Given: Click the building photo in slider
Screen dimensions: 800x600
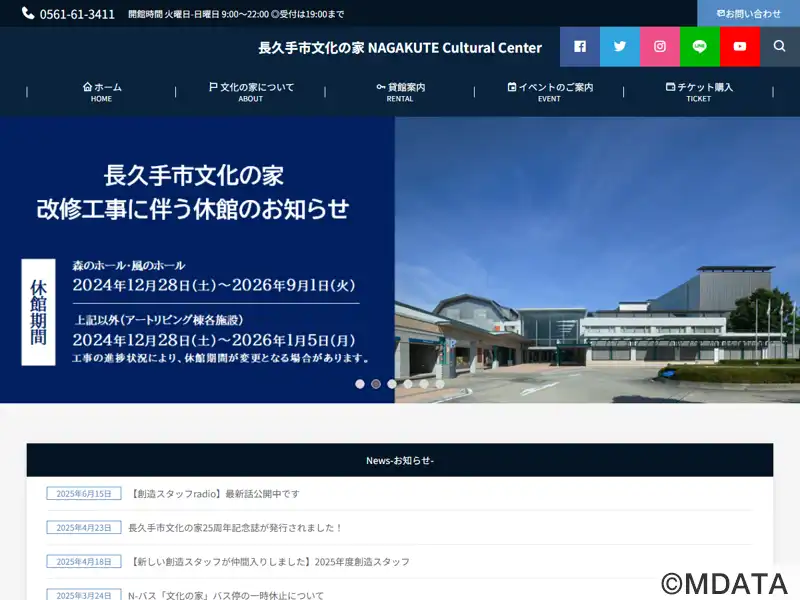Looking at the screenshot, I should pyautogui.click(x=597, y=260).
